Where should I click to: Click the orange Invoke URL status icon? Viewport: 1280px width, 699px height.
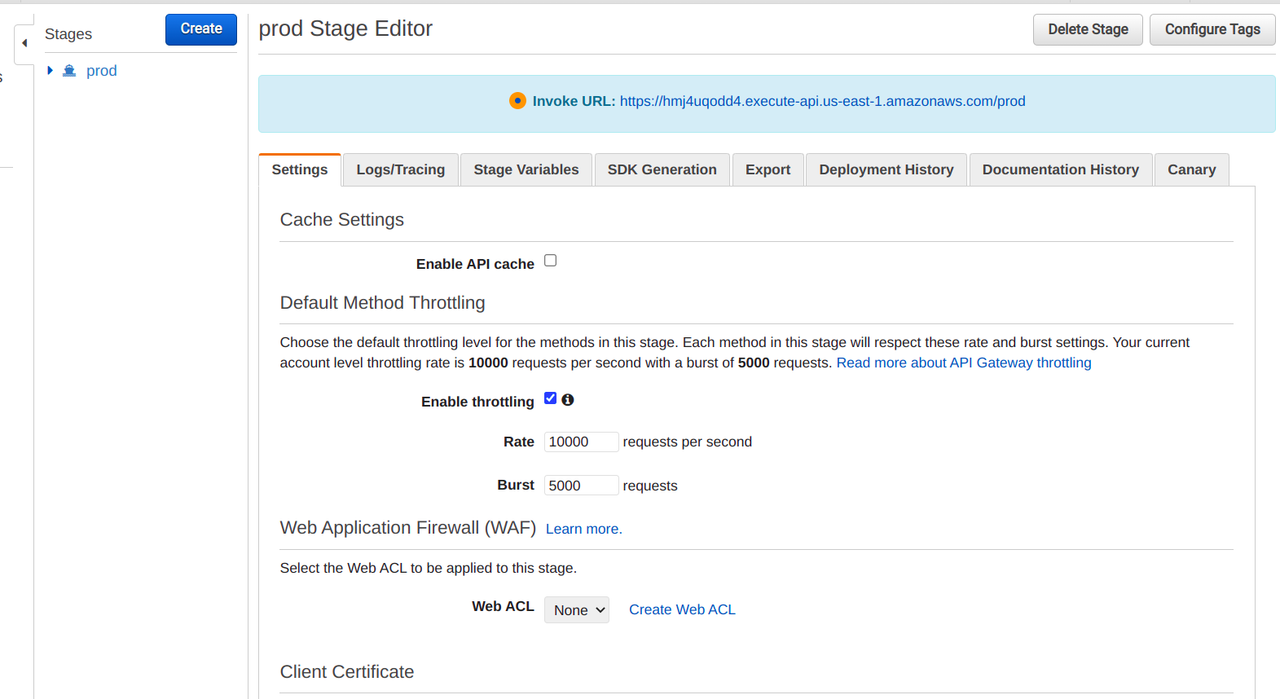pyautogui.click(x=517, y=101)
